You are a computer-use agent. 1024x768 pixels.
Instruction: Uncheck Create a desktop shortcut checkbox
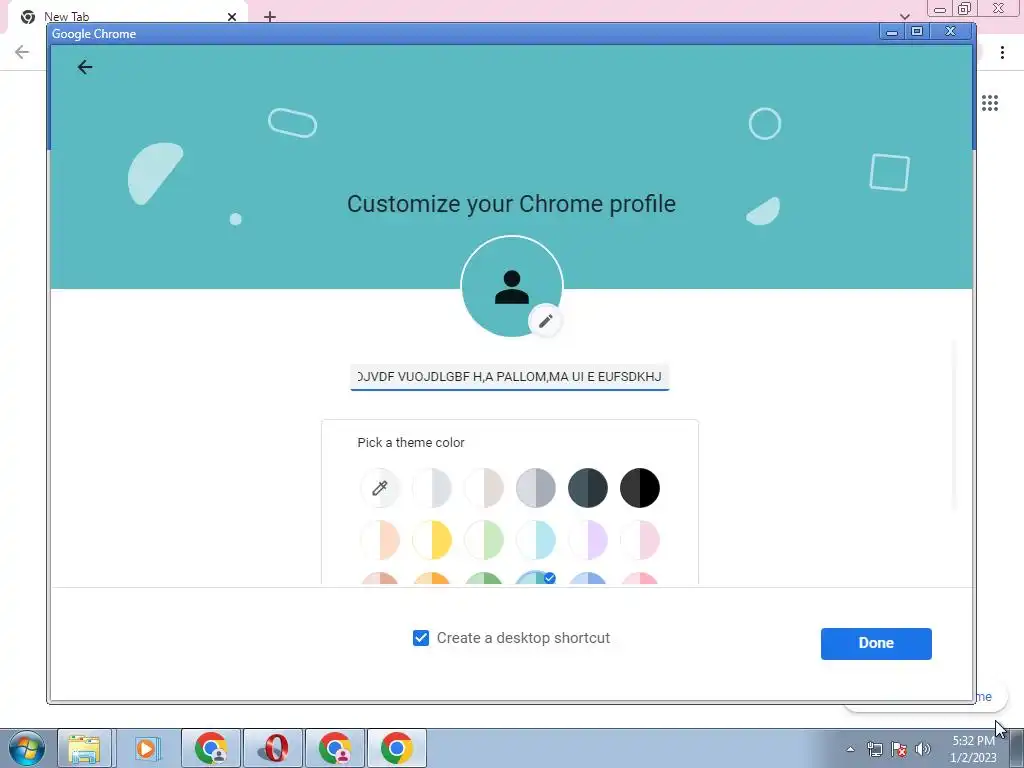pos(421,638)
